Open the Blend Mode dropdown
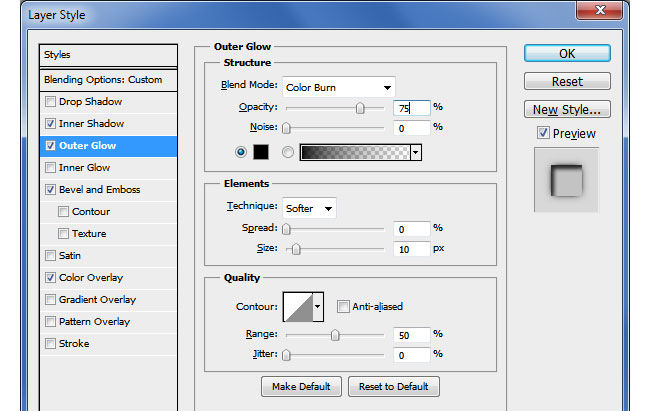 point(339,88)
